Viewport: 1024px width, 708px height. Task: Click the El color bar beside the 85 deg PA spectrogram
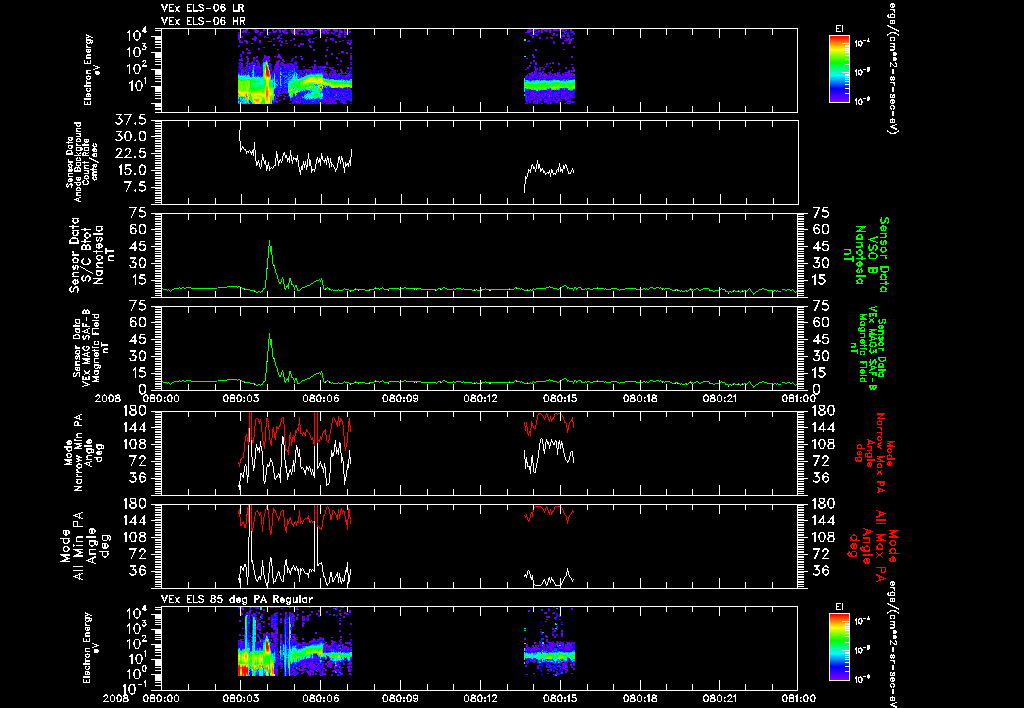(839, 647)
